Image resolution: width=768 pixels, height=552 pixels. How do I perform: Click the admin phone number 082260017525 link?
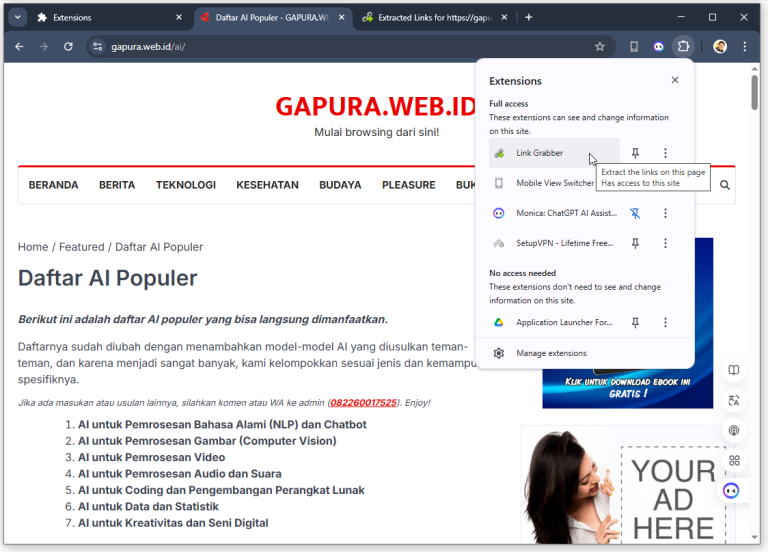pos(363,403)
